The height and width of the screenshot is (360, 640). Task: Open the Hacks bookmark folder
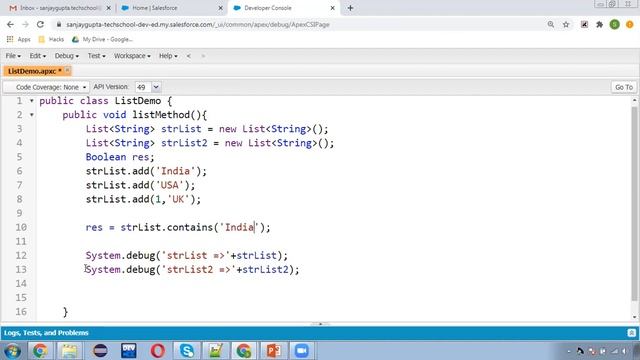[51, 40]
